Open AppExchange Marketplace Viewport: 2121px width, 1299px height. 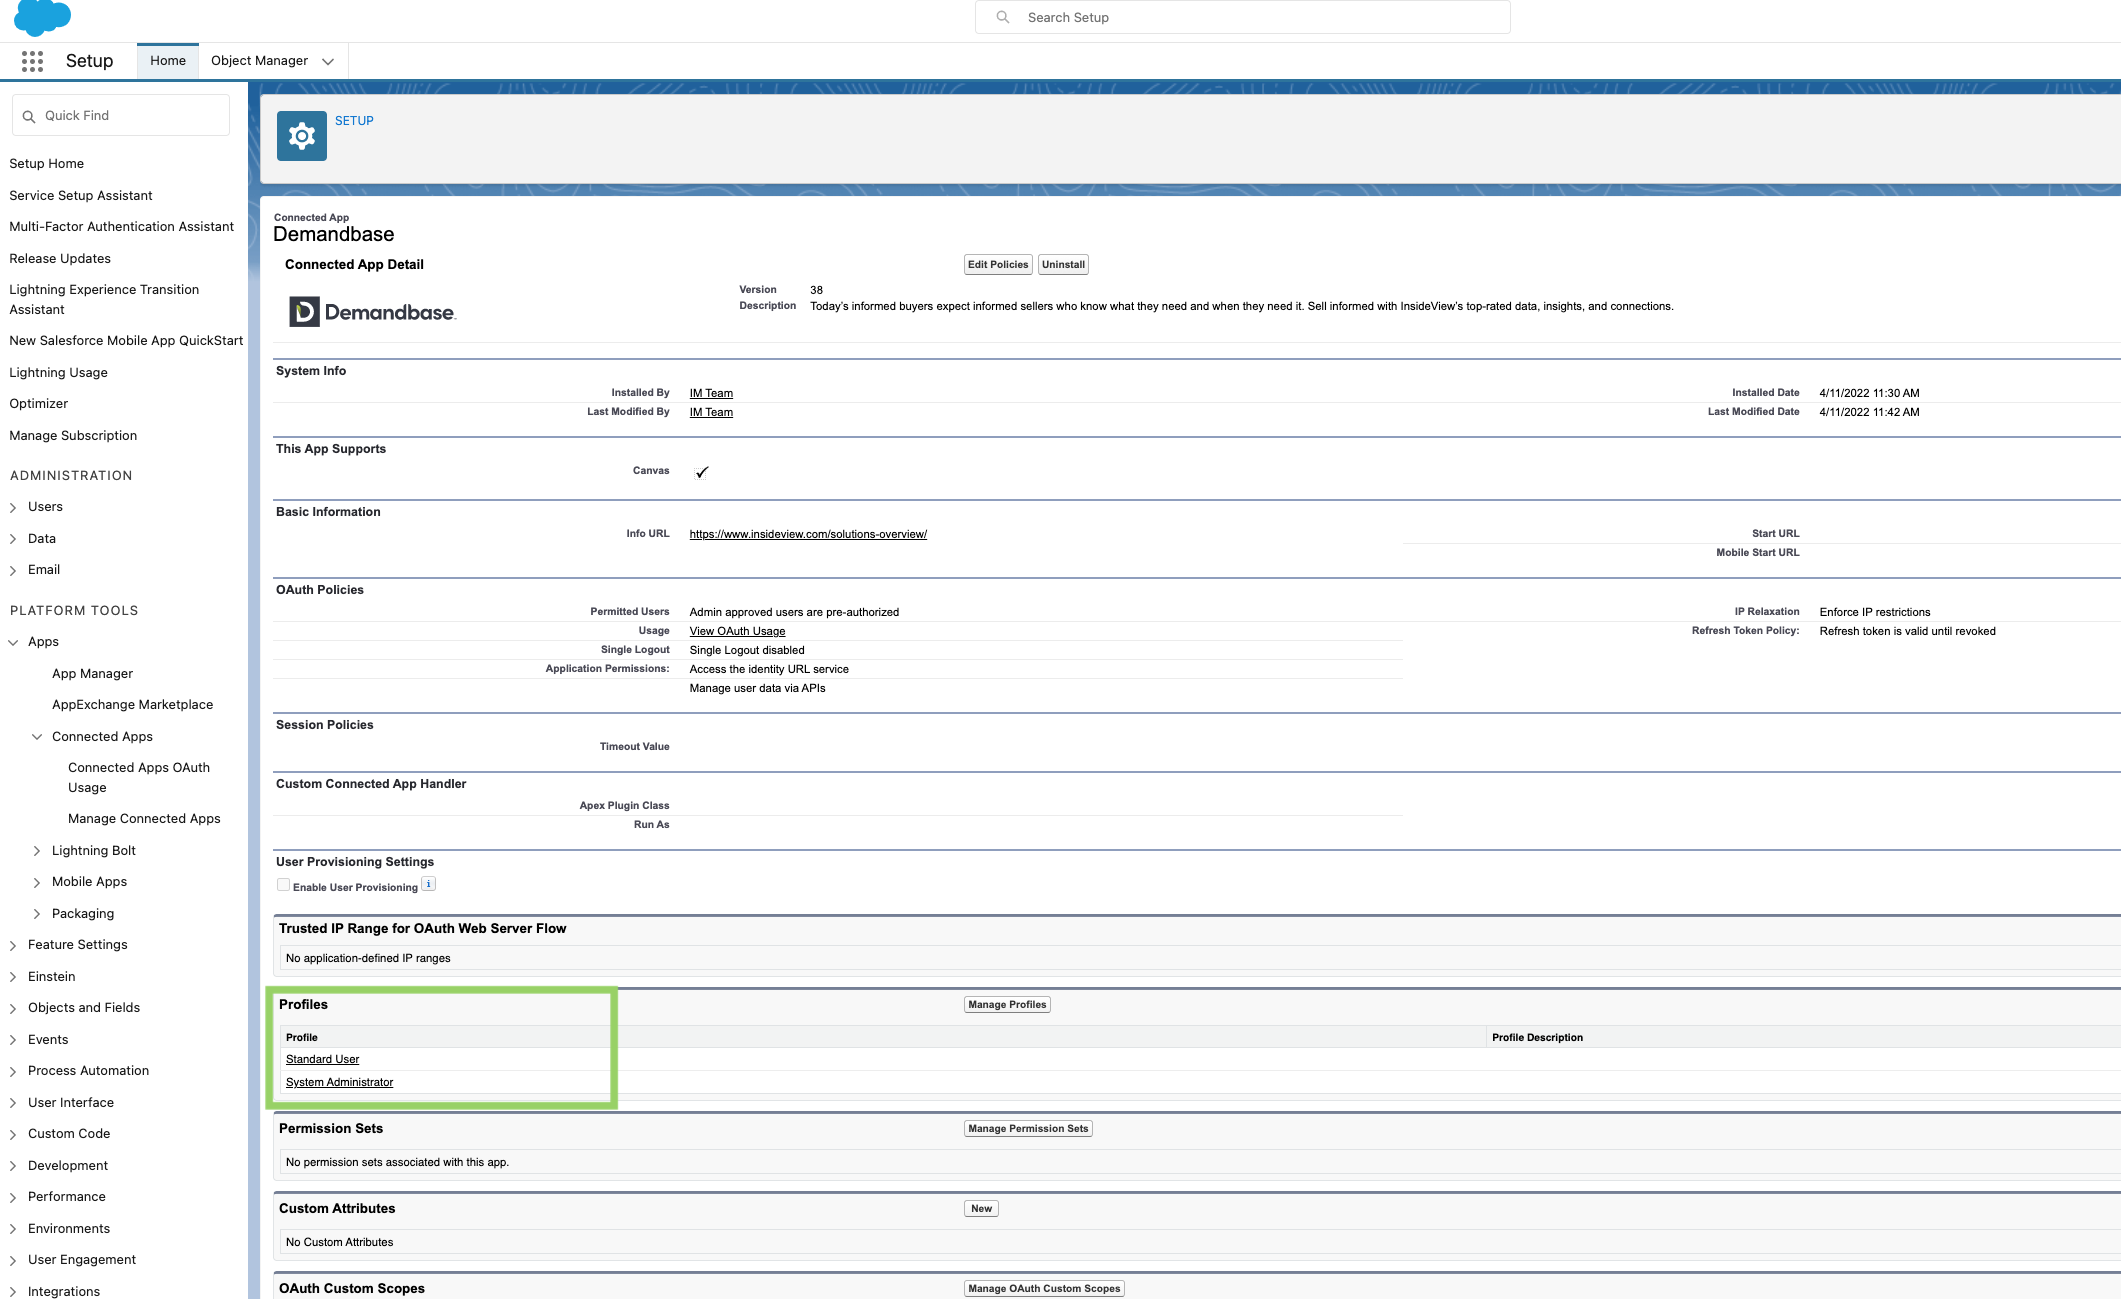pyautogui.click(x=132, y=705)
